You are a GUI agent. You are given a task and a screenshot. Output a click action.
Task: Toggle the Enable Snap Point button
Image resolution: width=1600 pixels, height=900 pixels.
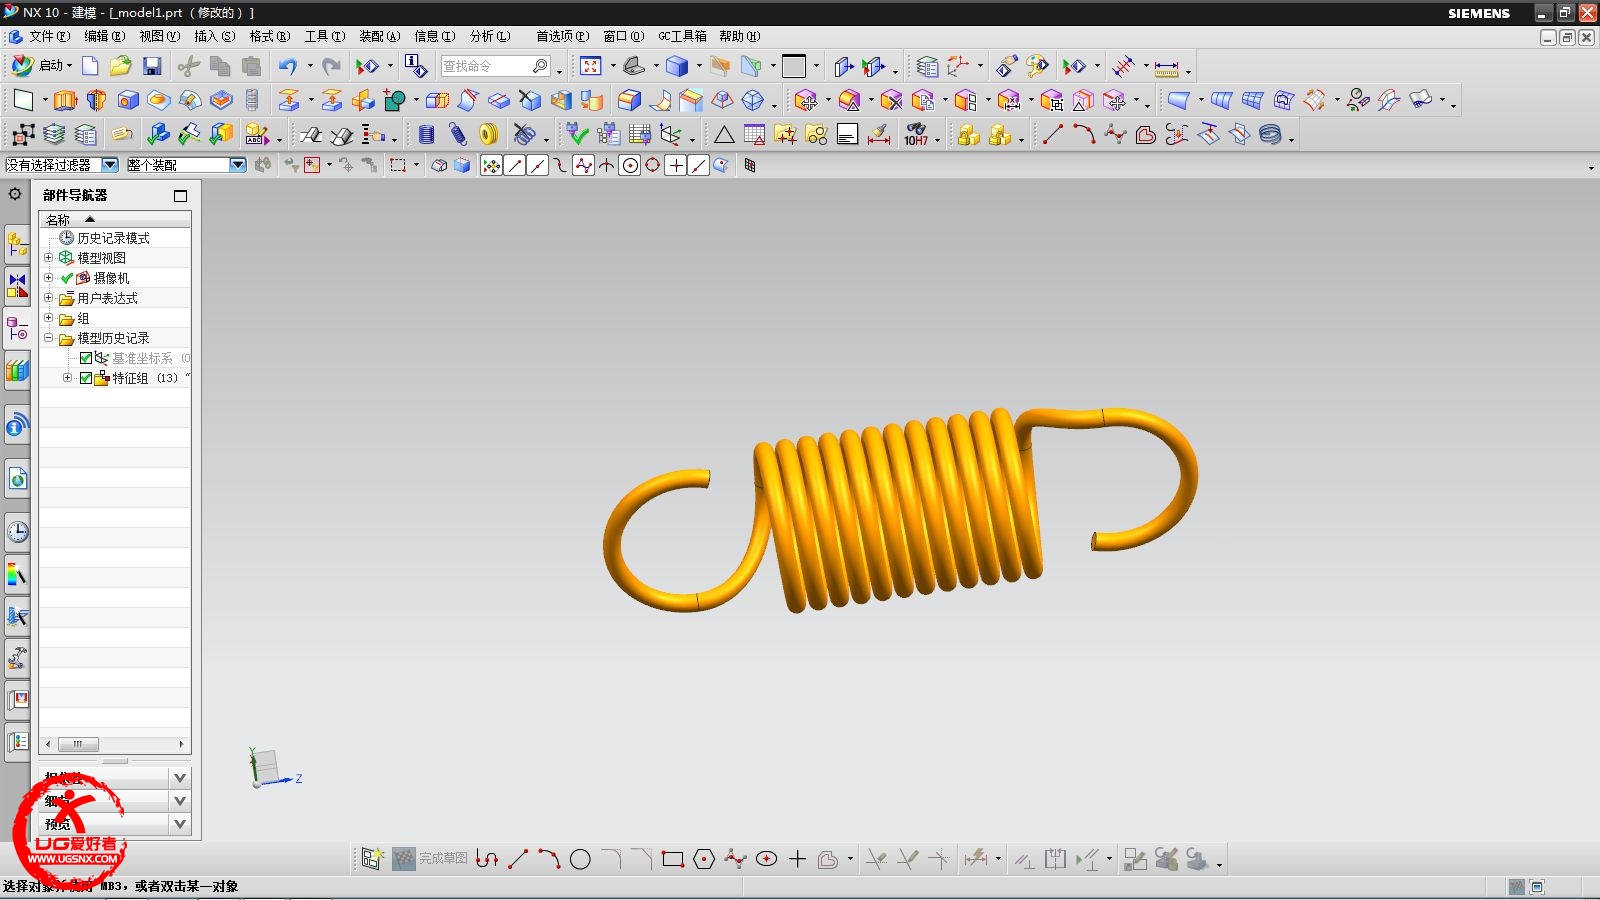[x=491, y=166]
